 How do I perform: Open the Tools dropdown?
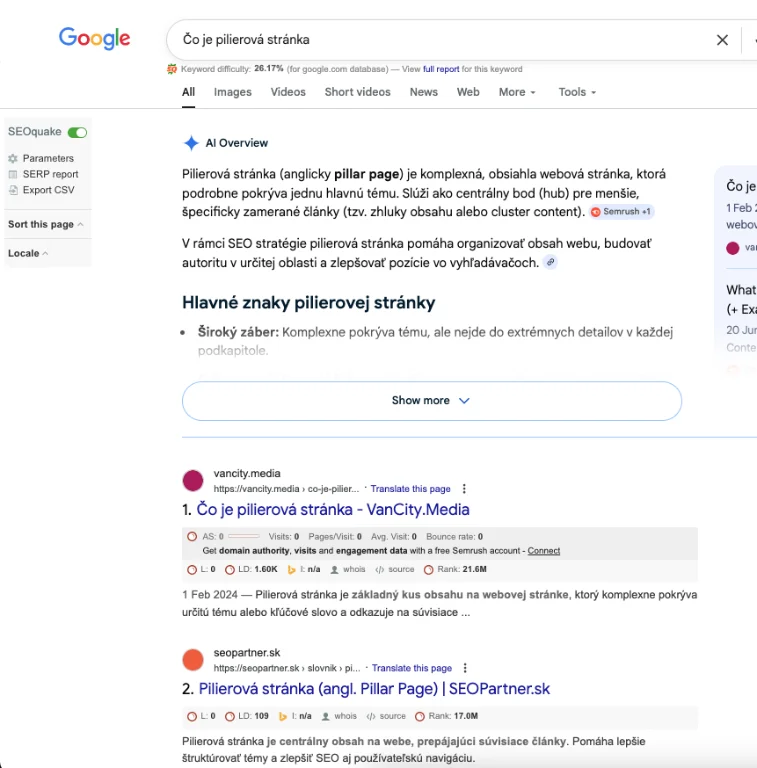tap(577, 92)
